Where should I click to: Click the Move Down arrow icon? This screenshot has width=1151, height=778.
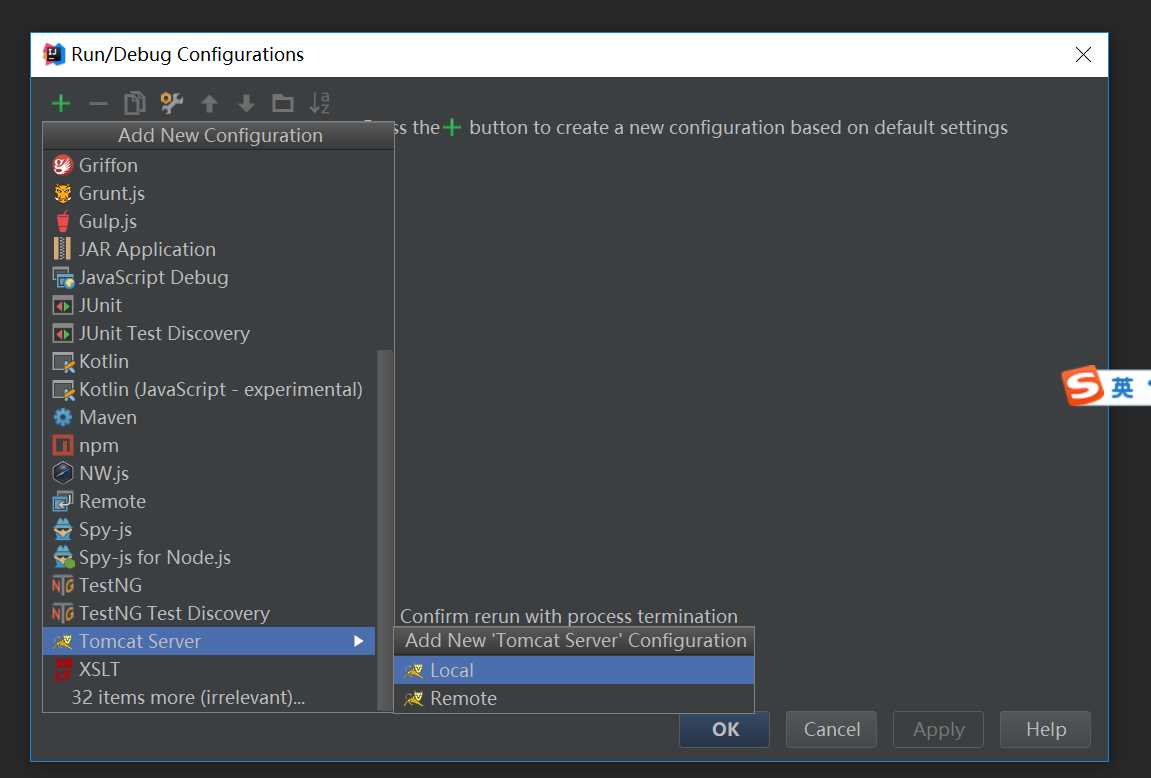tap(246, 103)
